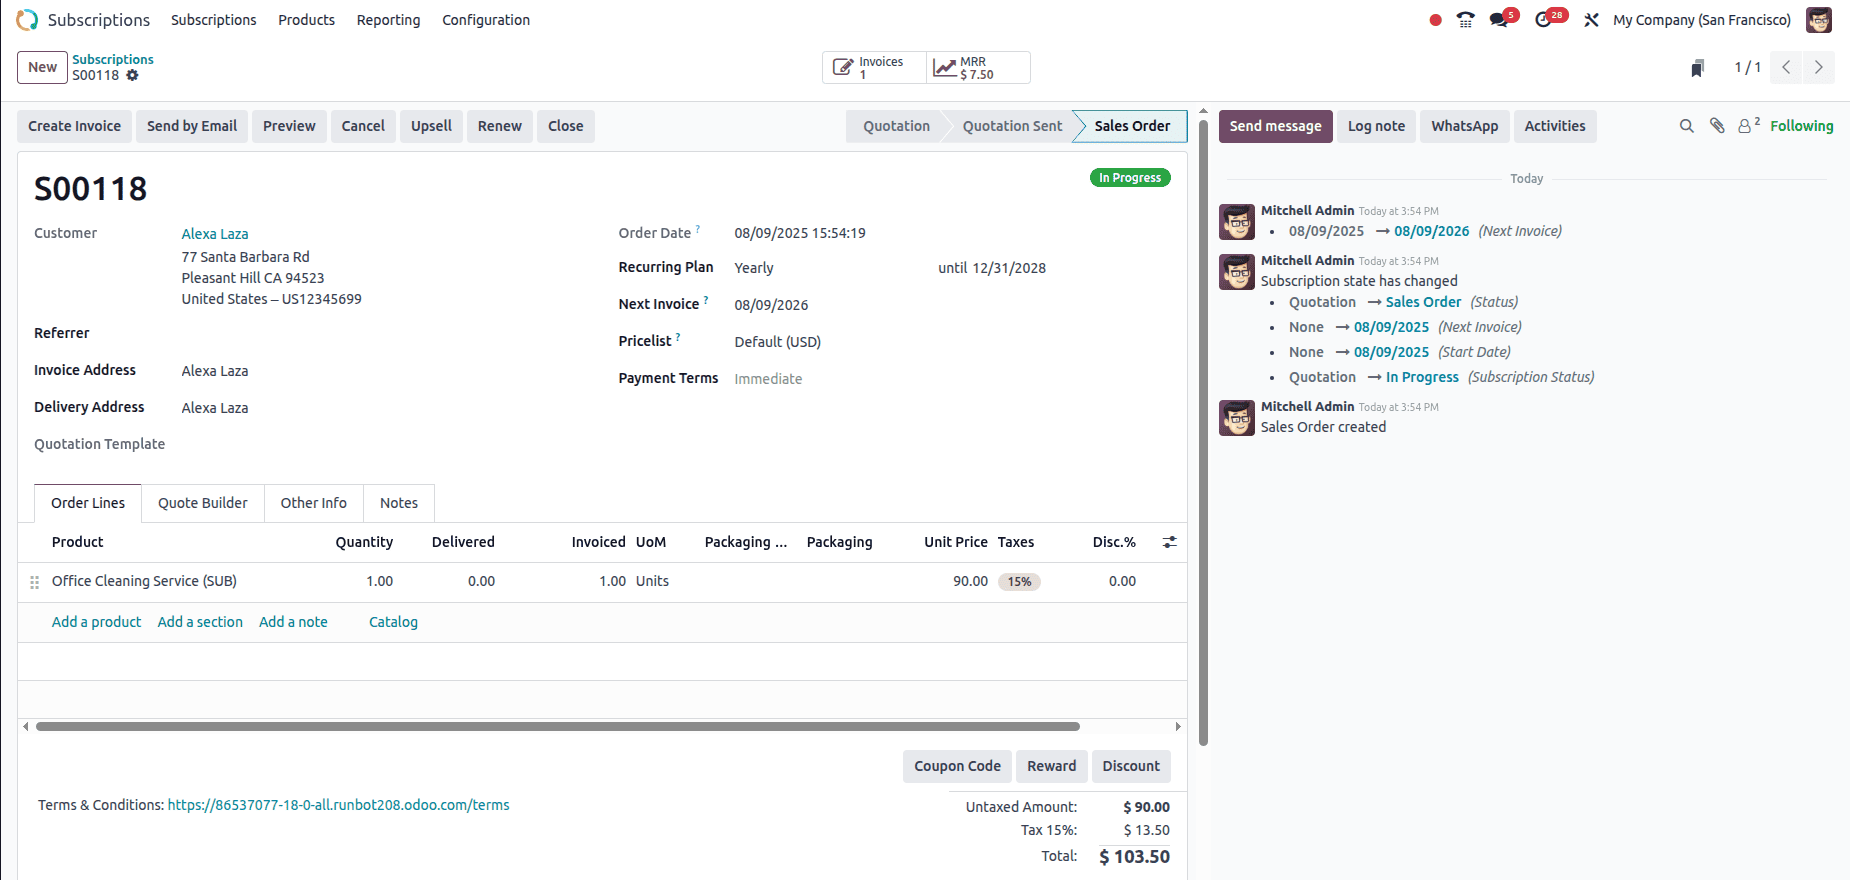Click the Preview button
This screenshot has width=1850, height=880.
tap(289, 126)
